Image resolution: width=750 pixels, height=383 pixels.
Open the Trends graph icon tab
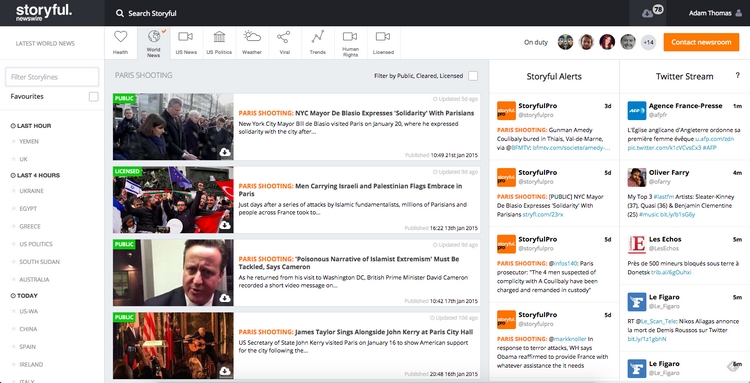318,36
